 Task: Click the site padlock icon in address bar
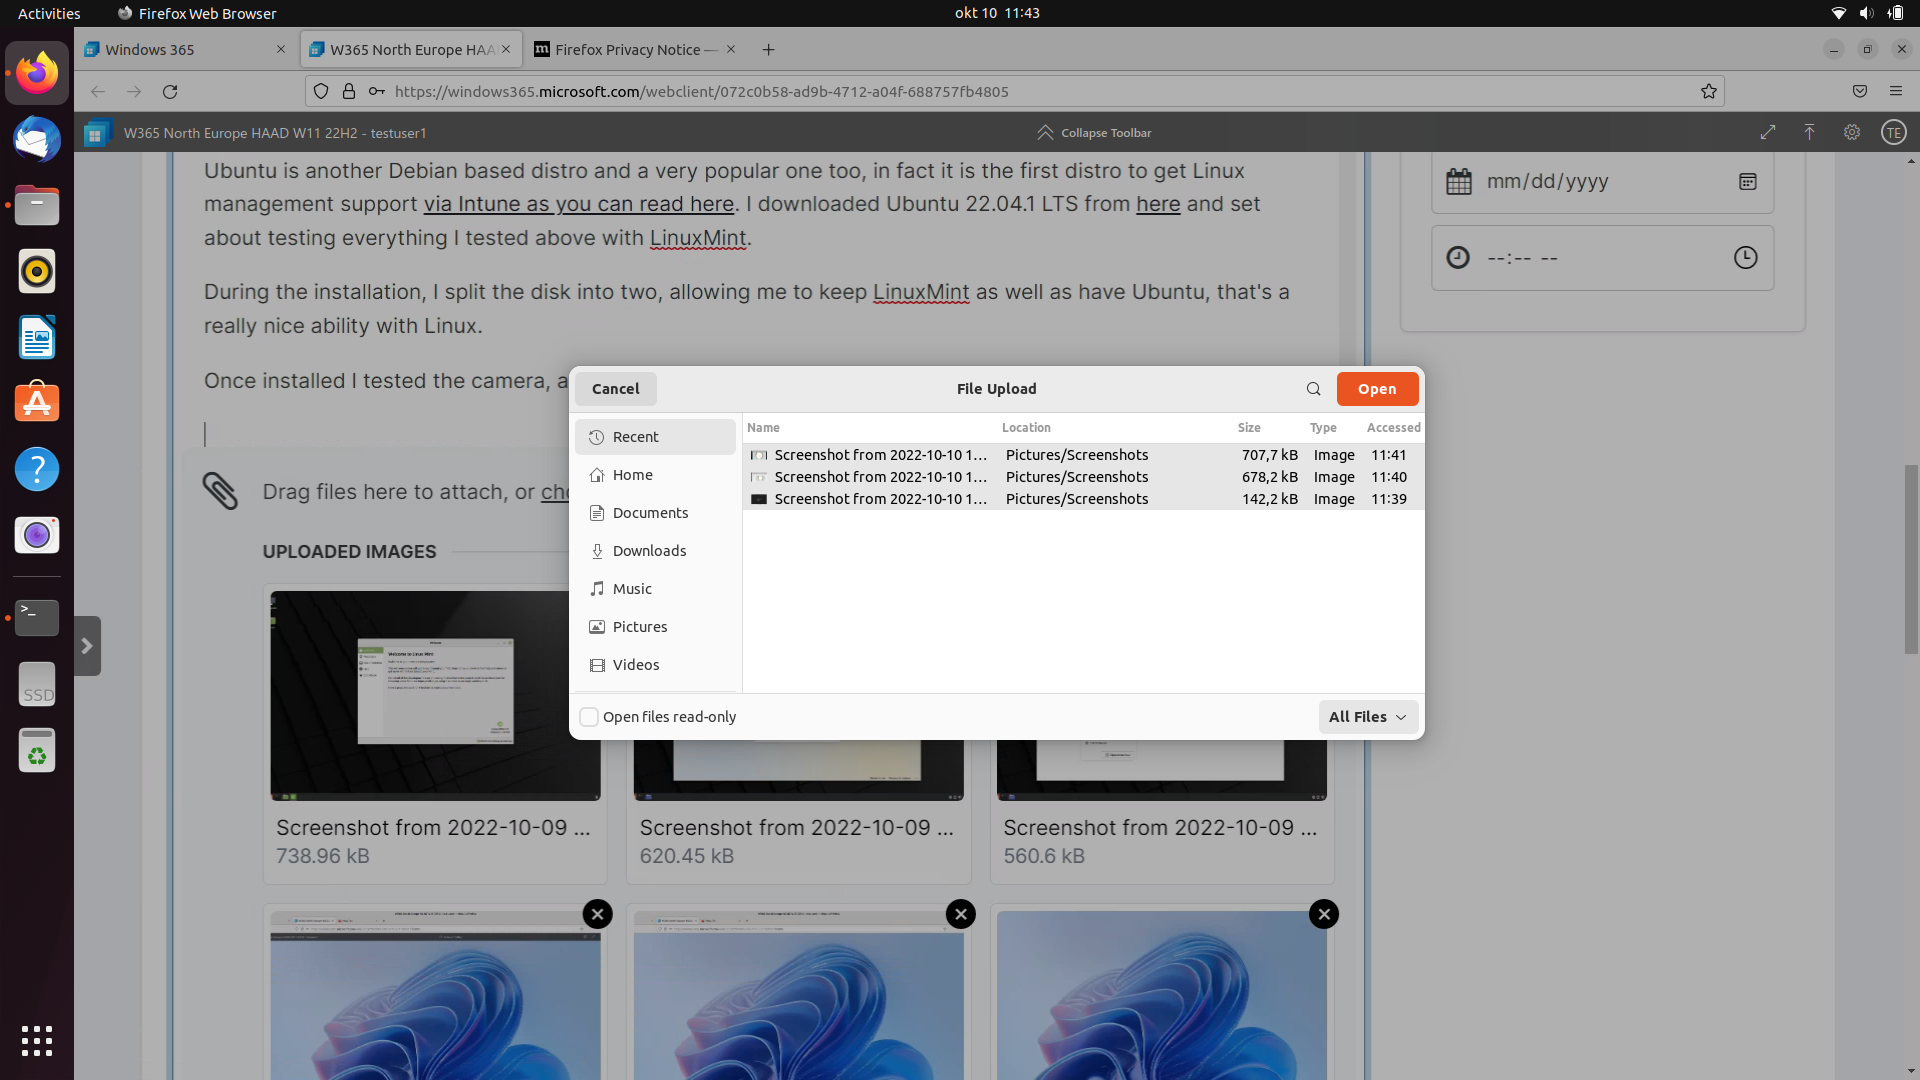point(349,91)
